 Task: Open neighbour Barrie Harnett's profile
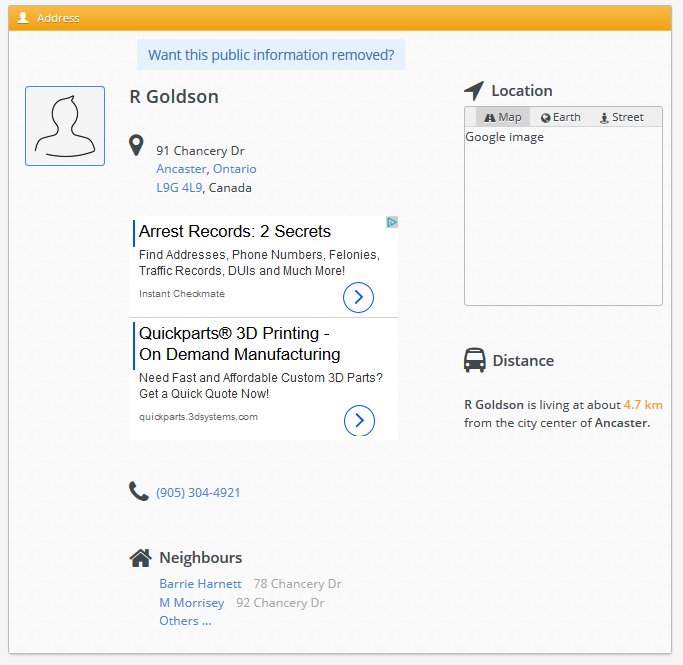[200, 584]
